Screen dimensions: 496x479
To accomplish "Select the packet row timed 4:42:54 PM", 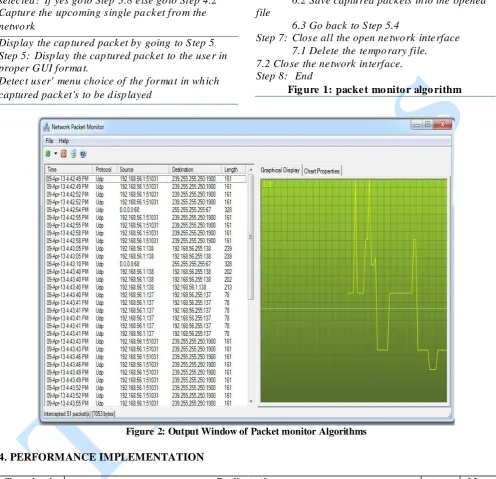I will pyautogui.click(x=146, y=210).
